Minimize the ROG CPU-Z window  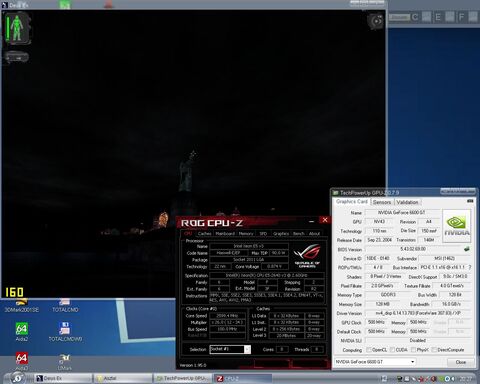click(311, 221)
